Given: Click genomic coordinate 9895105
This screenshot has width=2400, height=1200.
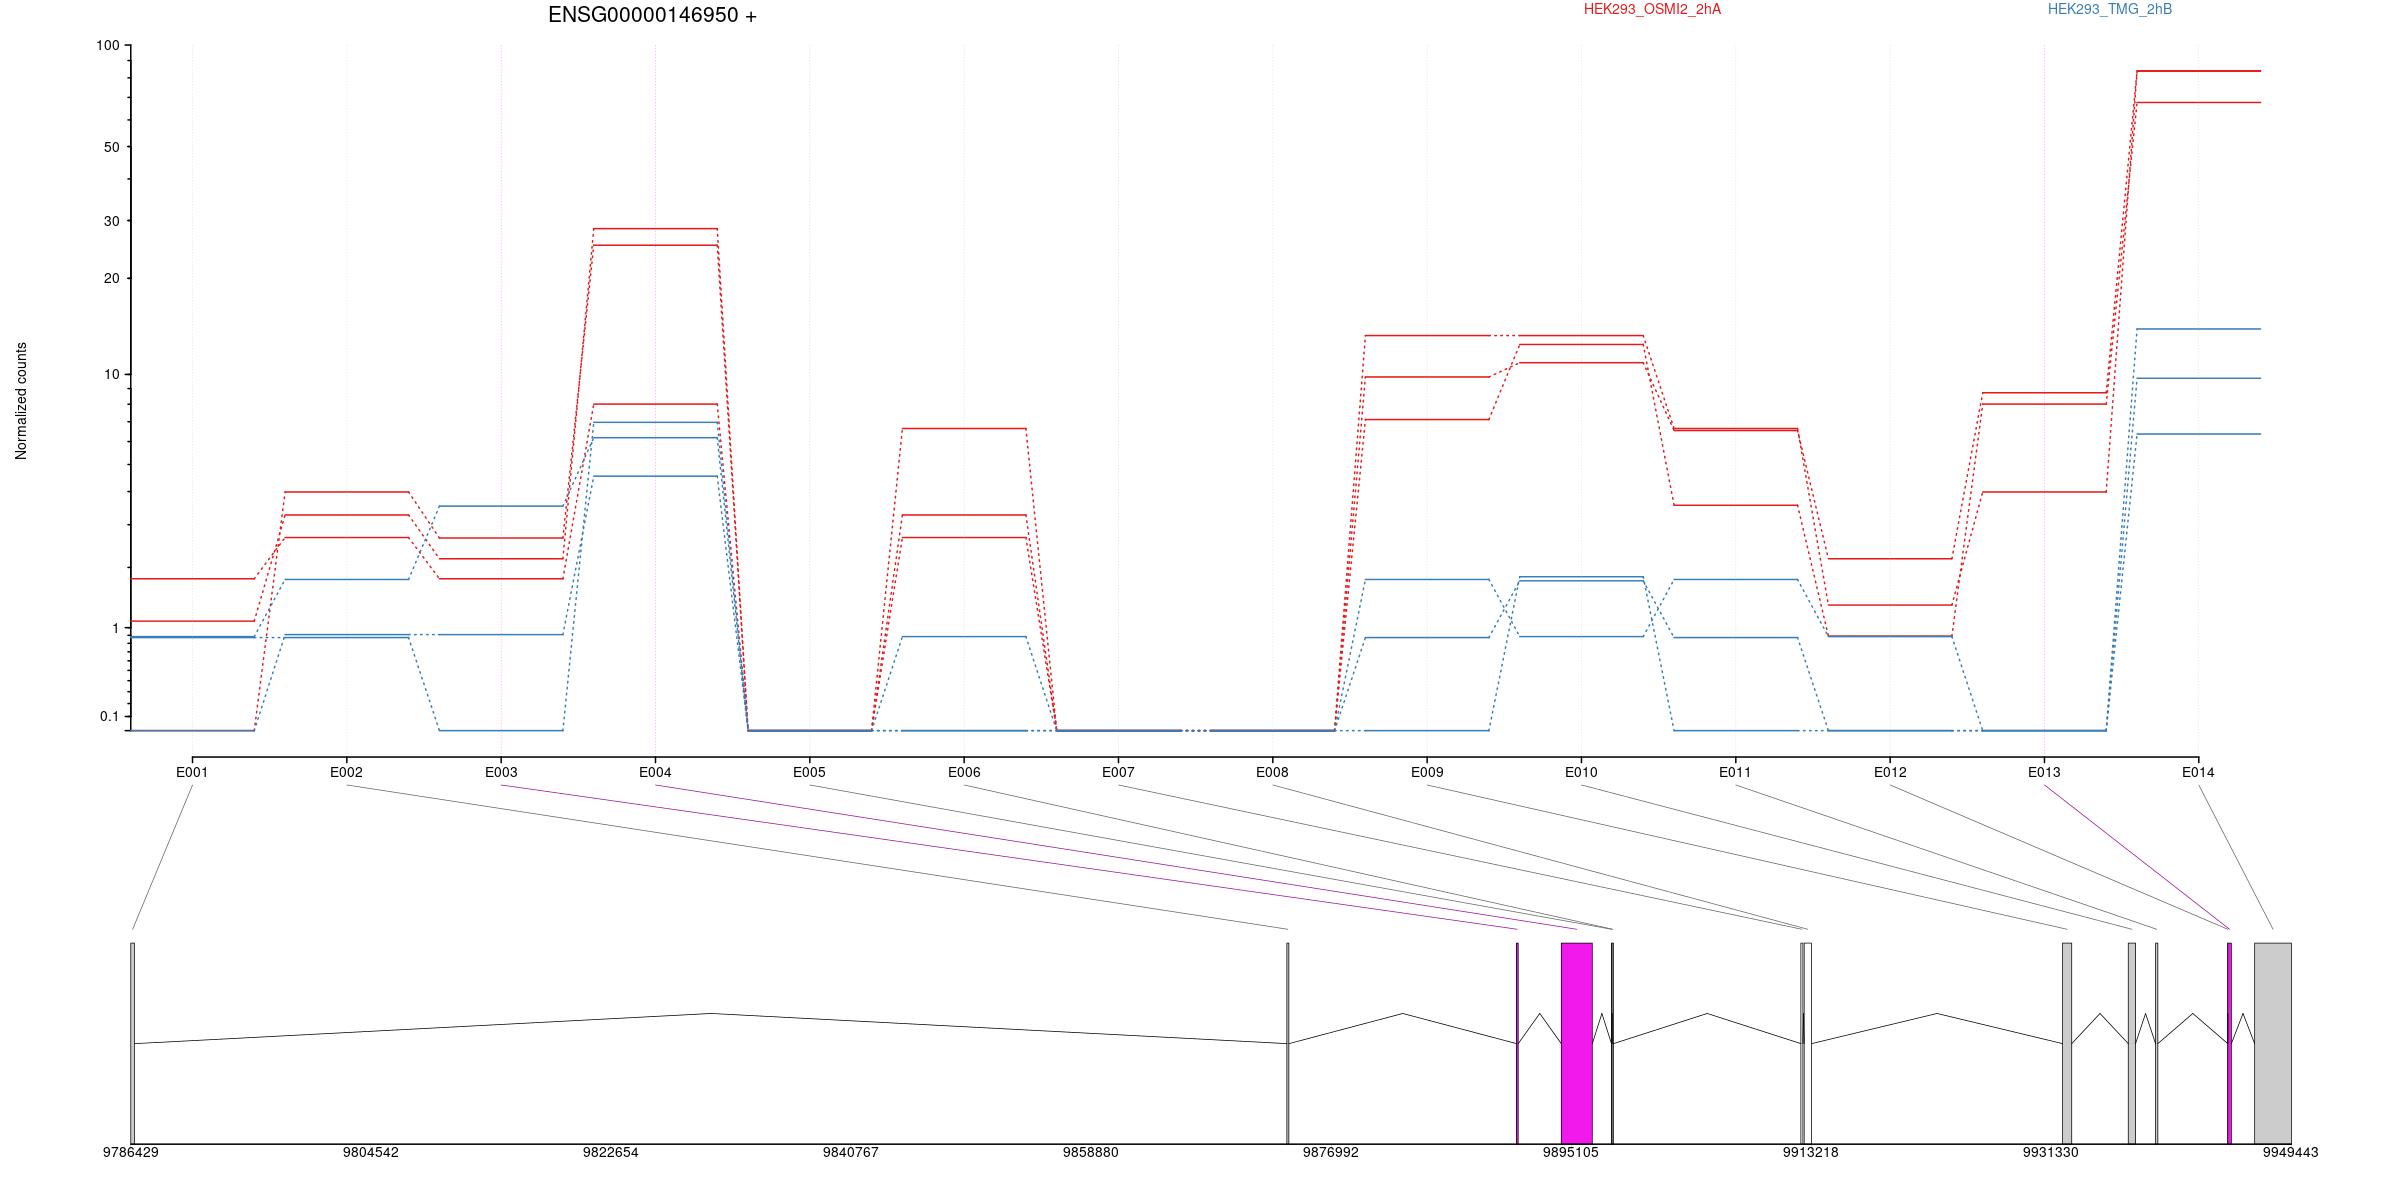Looking at the screenshot, I should coord(1571,1153).
